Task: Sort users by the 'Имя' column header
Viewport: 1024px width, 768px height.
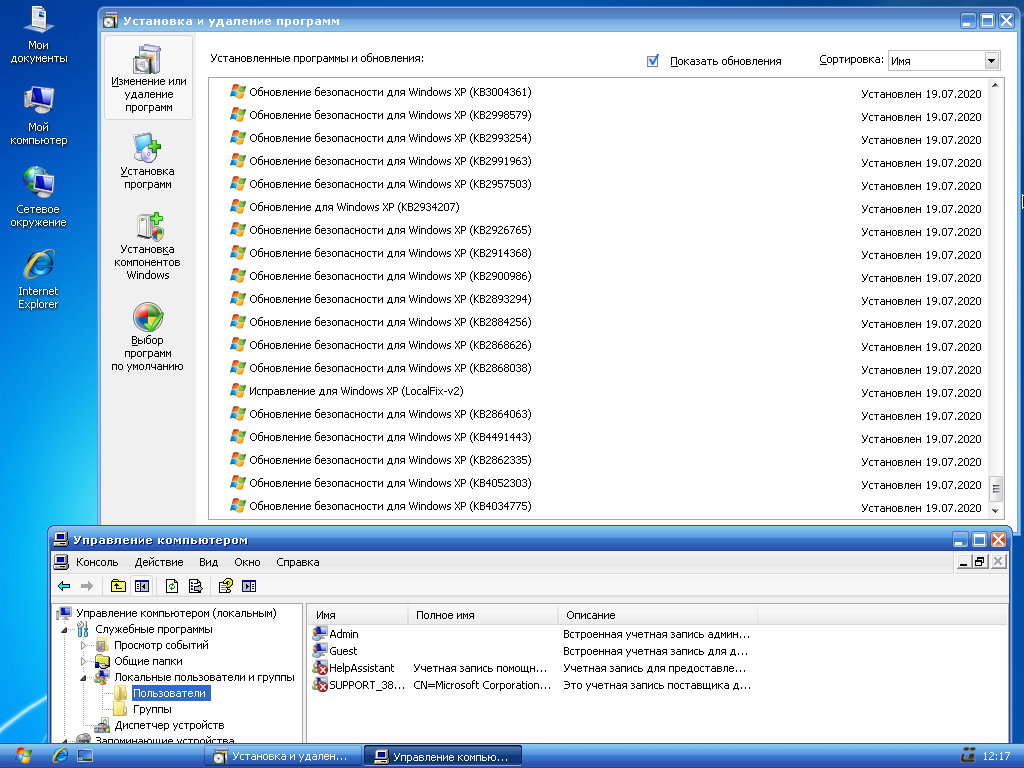Action: (358, 615)
